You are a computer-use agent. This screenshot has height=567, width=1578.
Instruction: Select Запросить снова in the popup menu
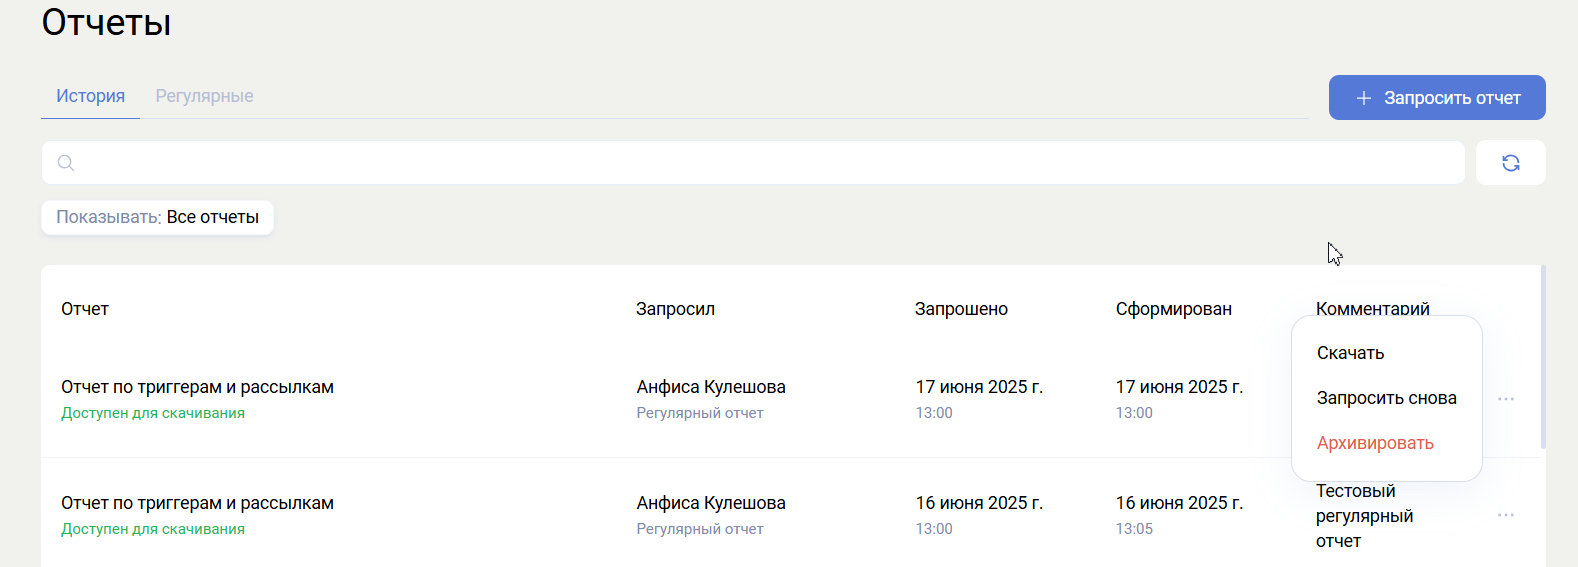(x=1386, y=398)
